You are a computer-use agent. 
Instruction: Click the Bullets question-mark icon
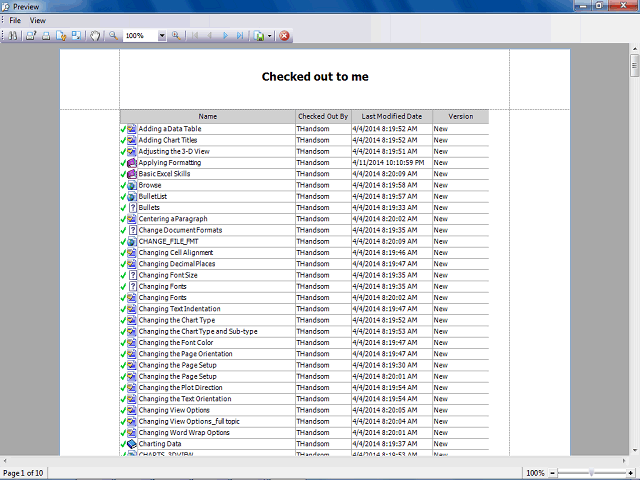132,208
